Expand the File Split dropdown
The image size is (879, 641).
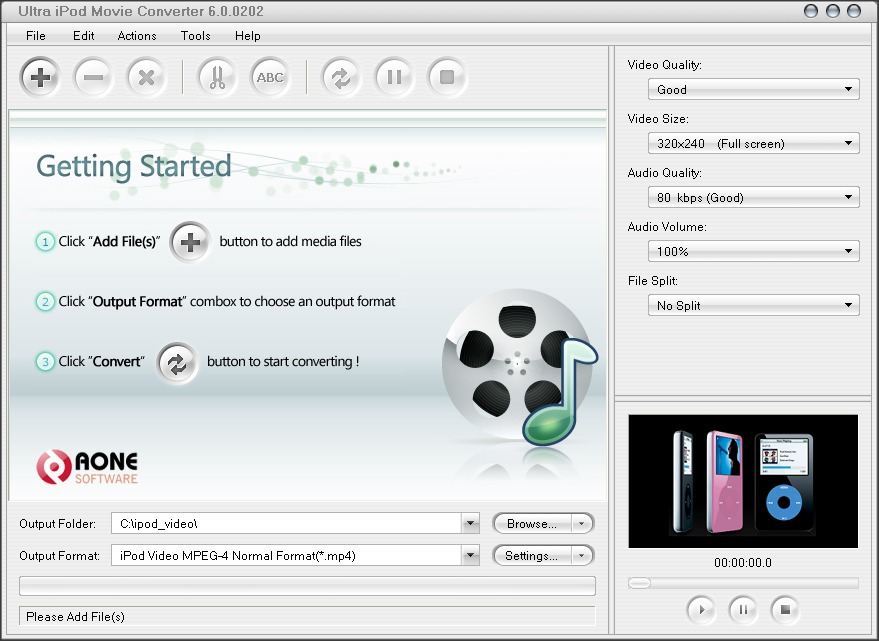(x=753, y=305)
